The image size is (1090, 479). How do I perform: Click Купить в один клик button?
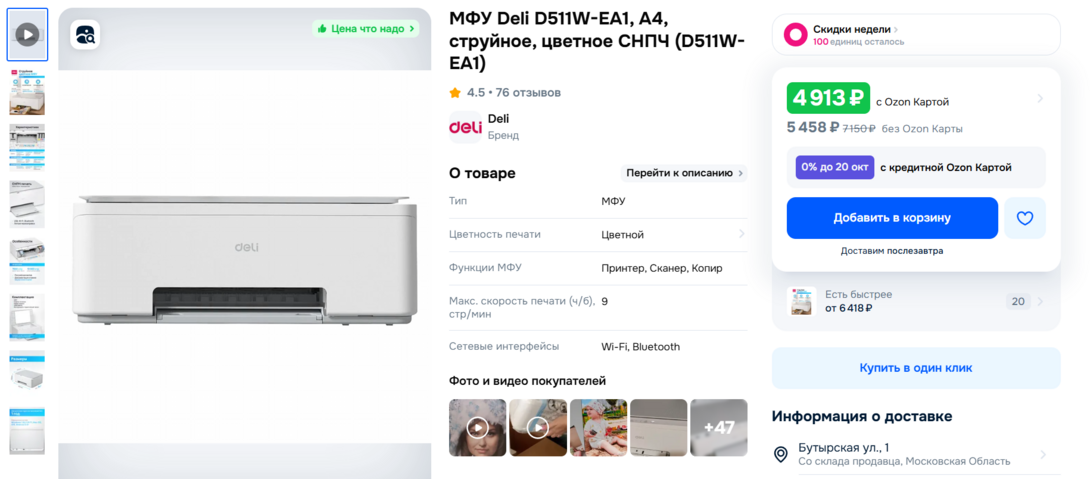915,368
